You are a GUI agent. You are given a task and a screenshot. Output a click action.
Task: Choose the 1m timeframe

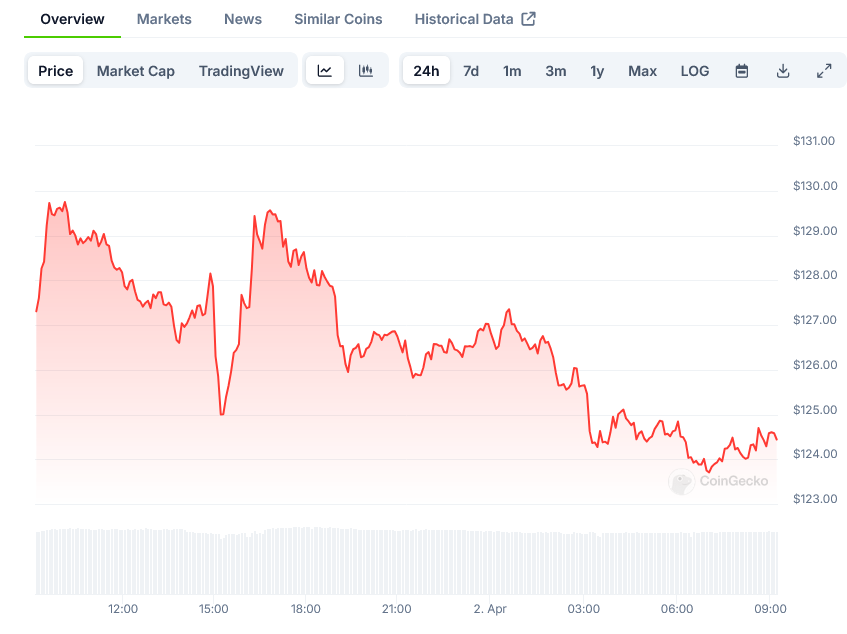(x=511, y=70)
